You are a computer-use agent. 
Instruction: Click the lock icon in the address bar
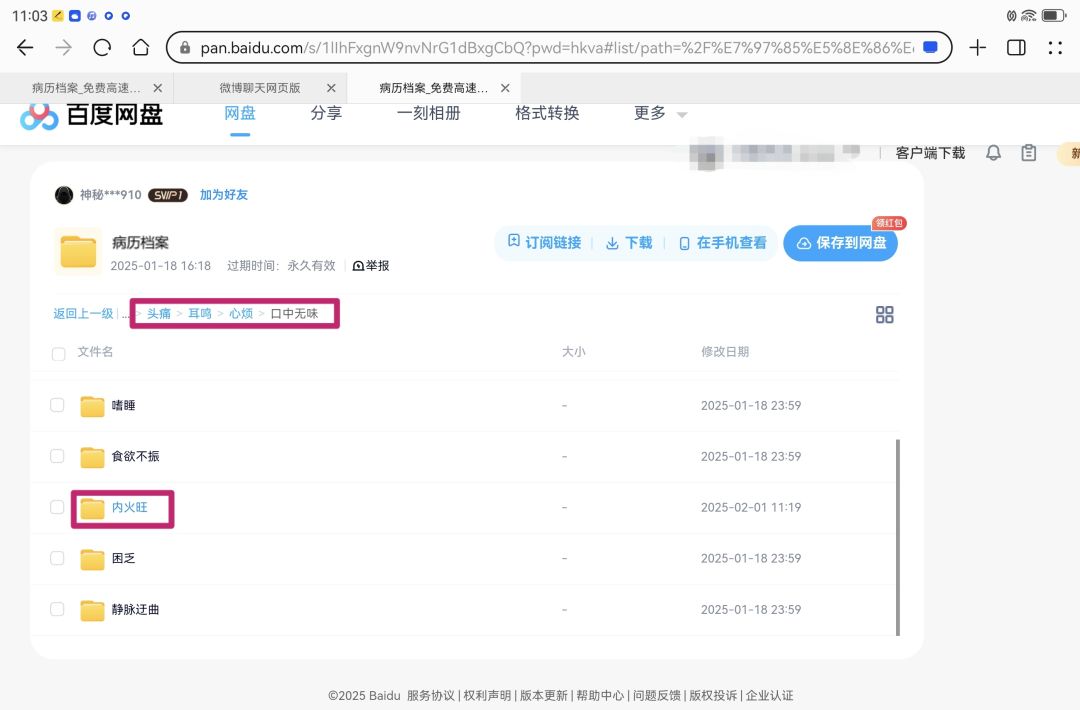[x=185, y=48]
